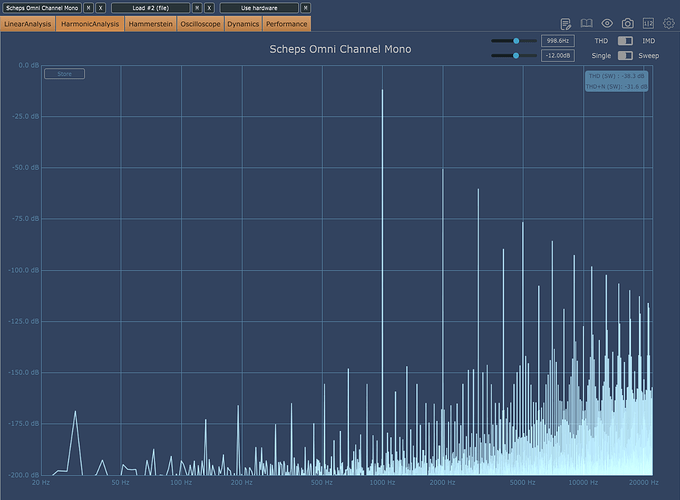
Task: Click the 0.0 dB axis label
Action: click(29, 65)
